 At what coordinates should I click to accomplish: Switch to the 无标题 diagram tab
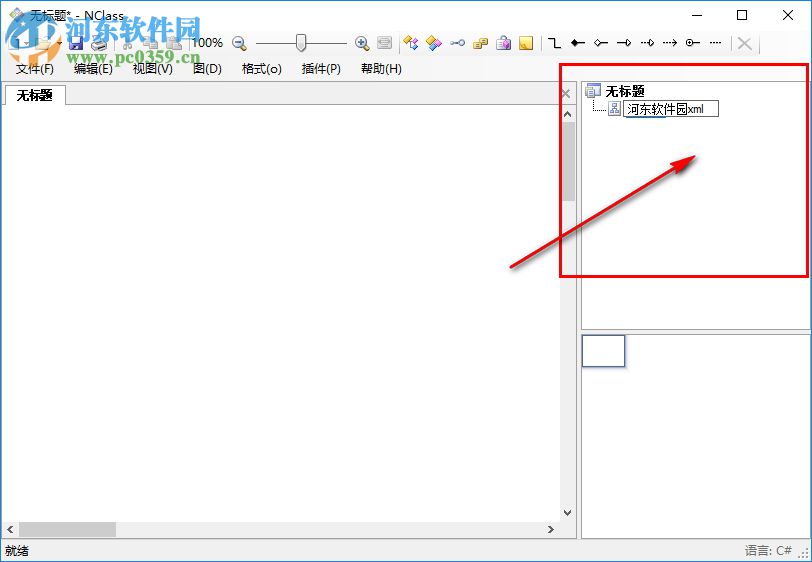35,95
